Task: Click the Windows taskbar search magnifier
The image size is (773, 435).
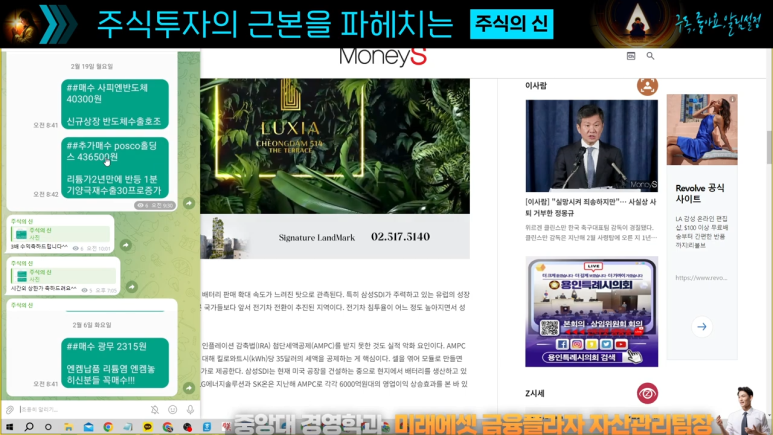Action: [29, 427]
